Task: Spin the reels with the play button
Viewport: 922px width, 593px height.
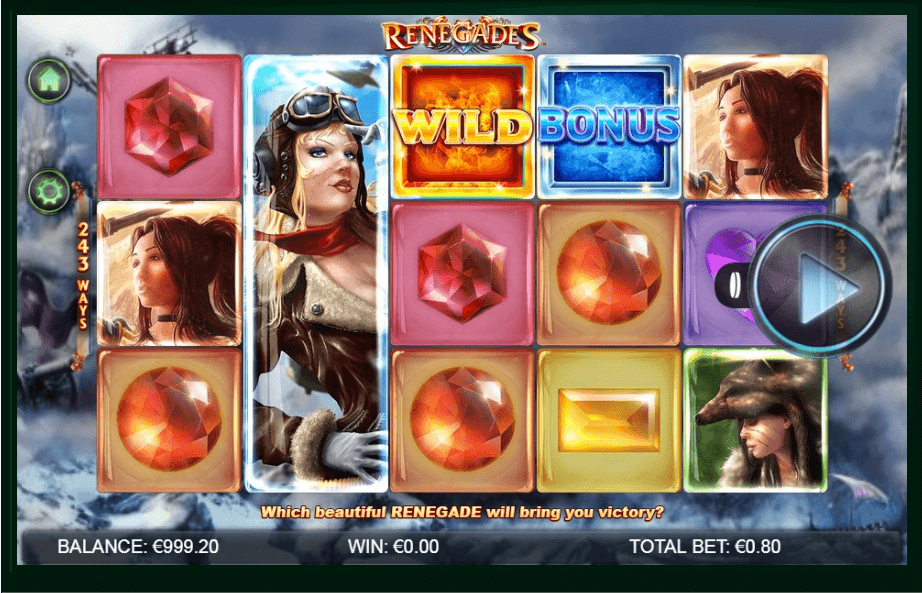Action: (821, 286)
